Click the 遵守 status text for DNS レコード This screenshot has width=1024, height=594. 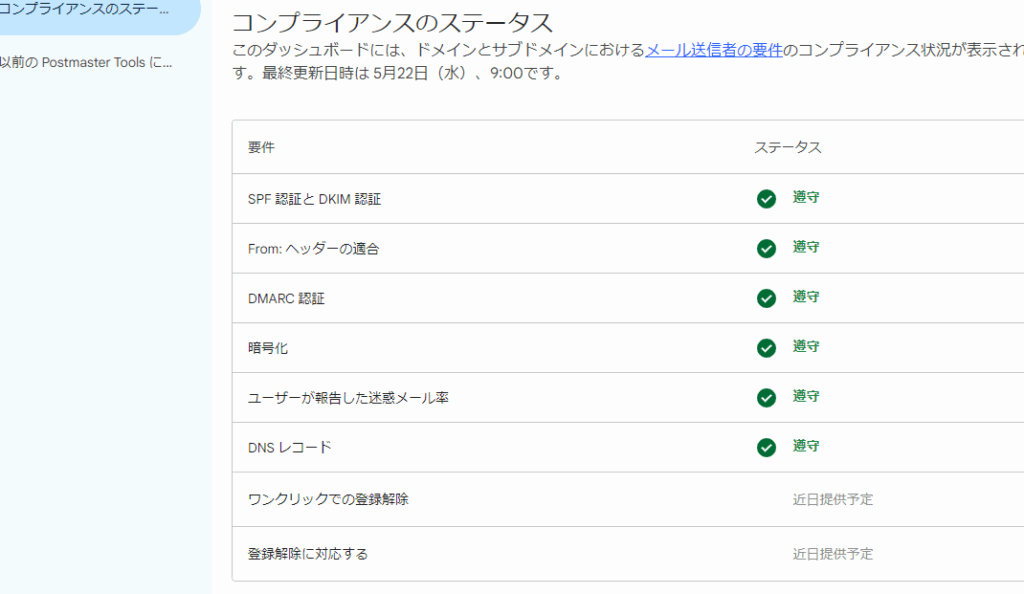(x=806, y=446)
